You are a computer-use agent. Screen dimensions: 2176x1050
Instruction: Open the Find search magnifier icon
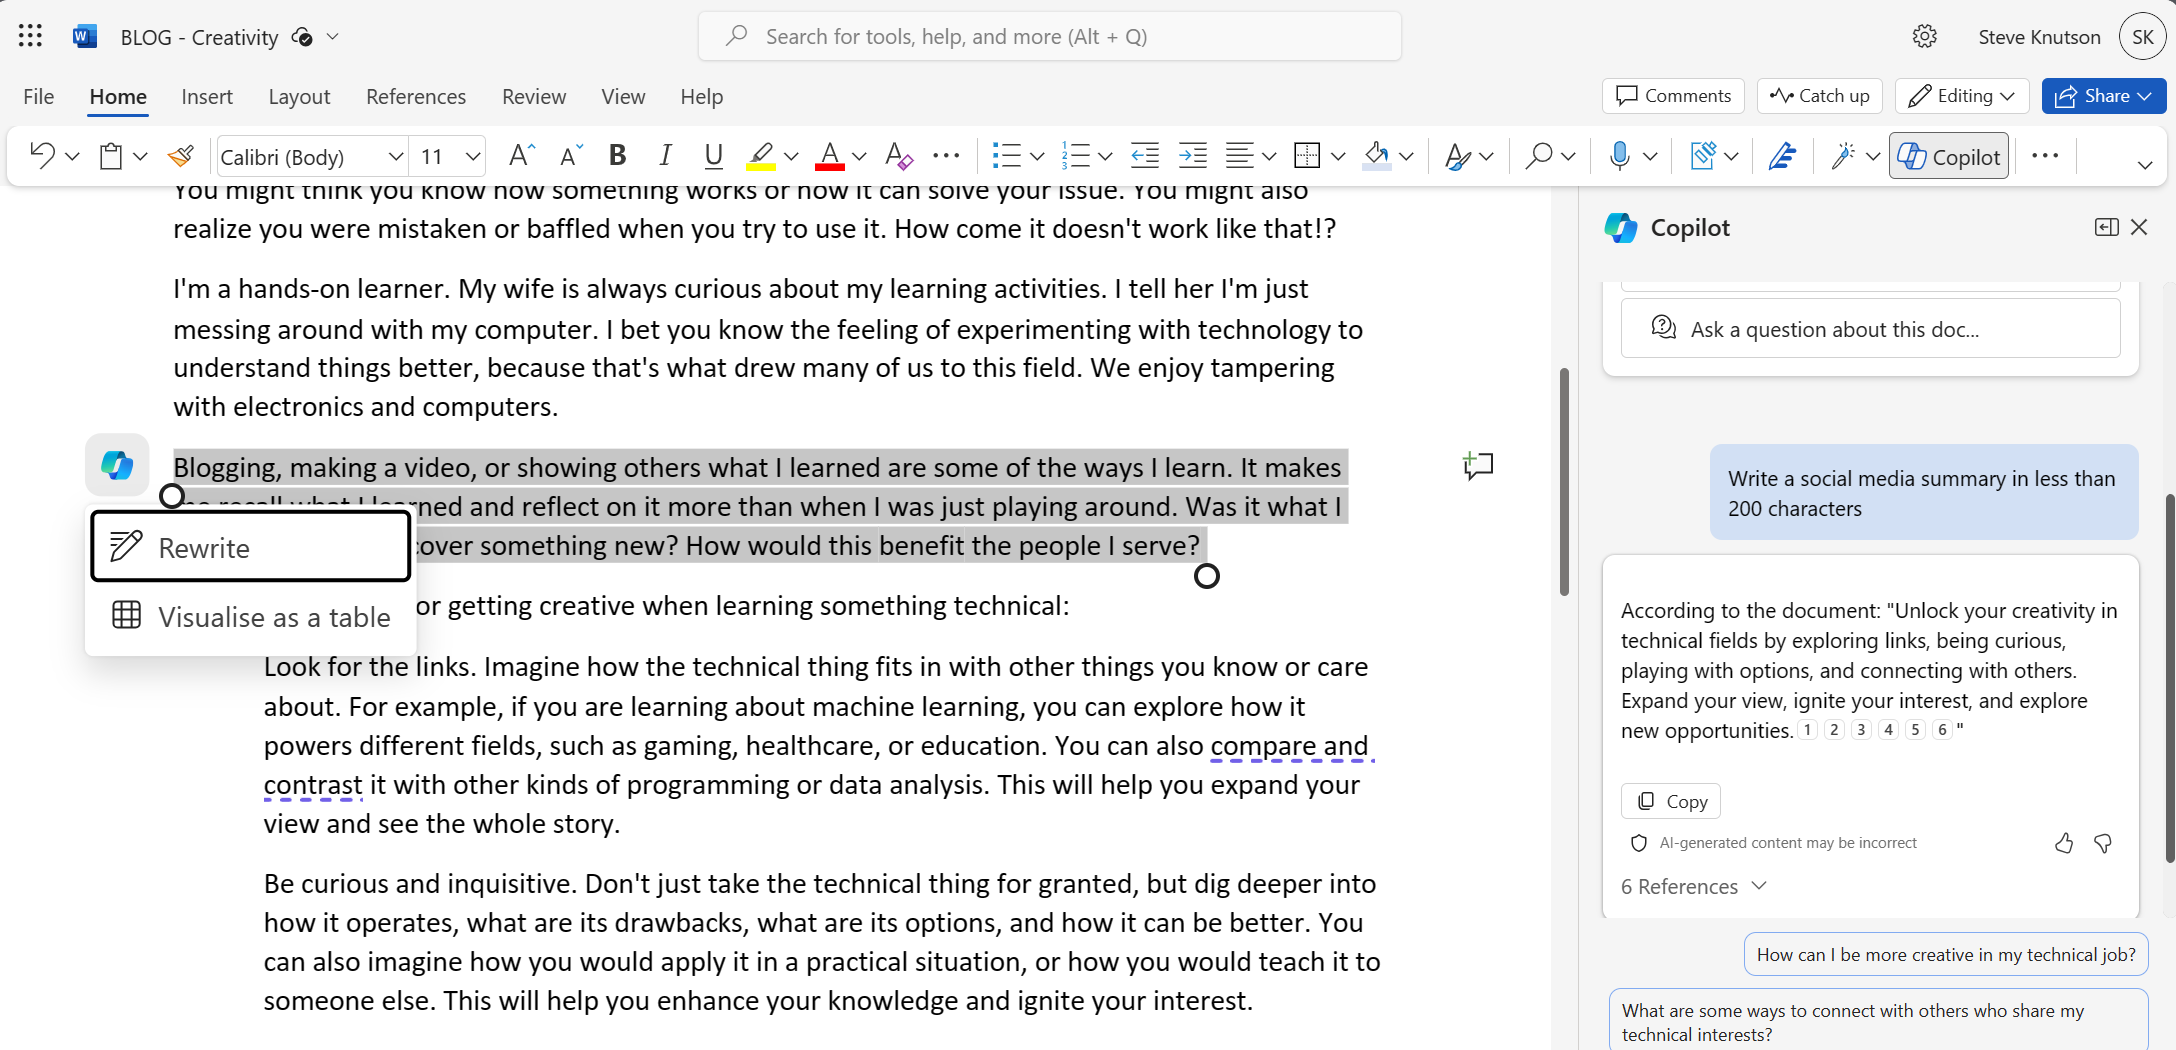tap(1538, 156)
